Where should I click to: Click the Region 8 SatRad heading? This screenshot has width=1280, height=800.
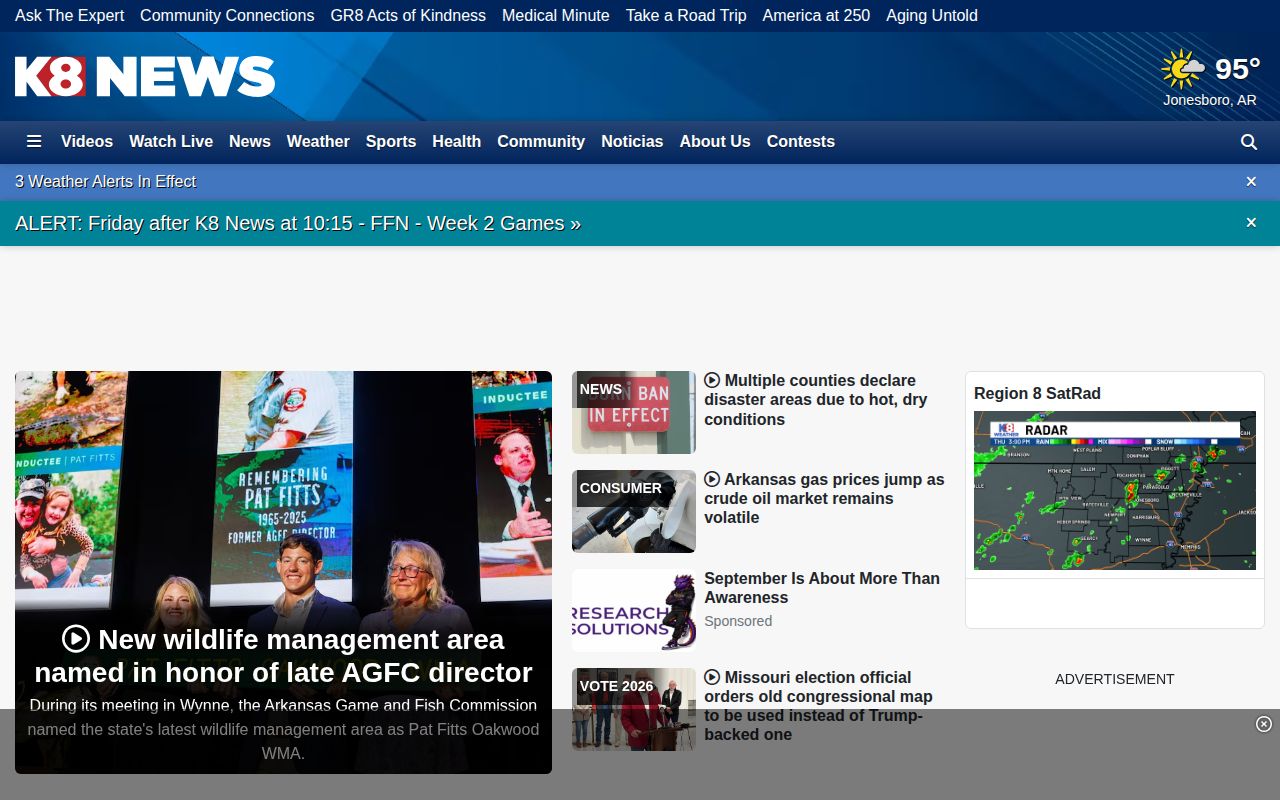1037,394
